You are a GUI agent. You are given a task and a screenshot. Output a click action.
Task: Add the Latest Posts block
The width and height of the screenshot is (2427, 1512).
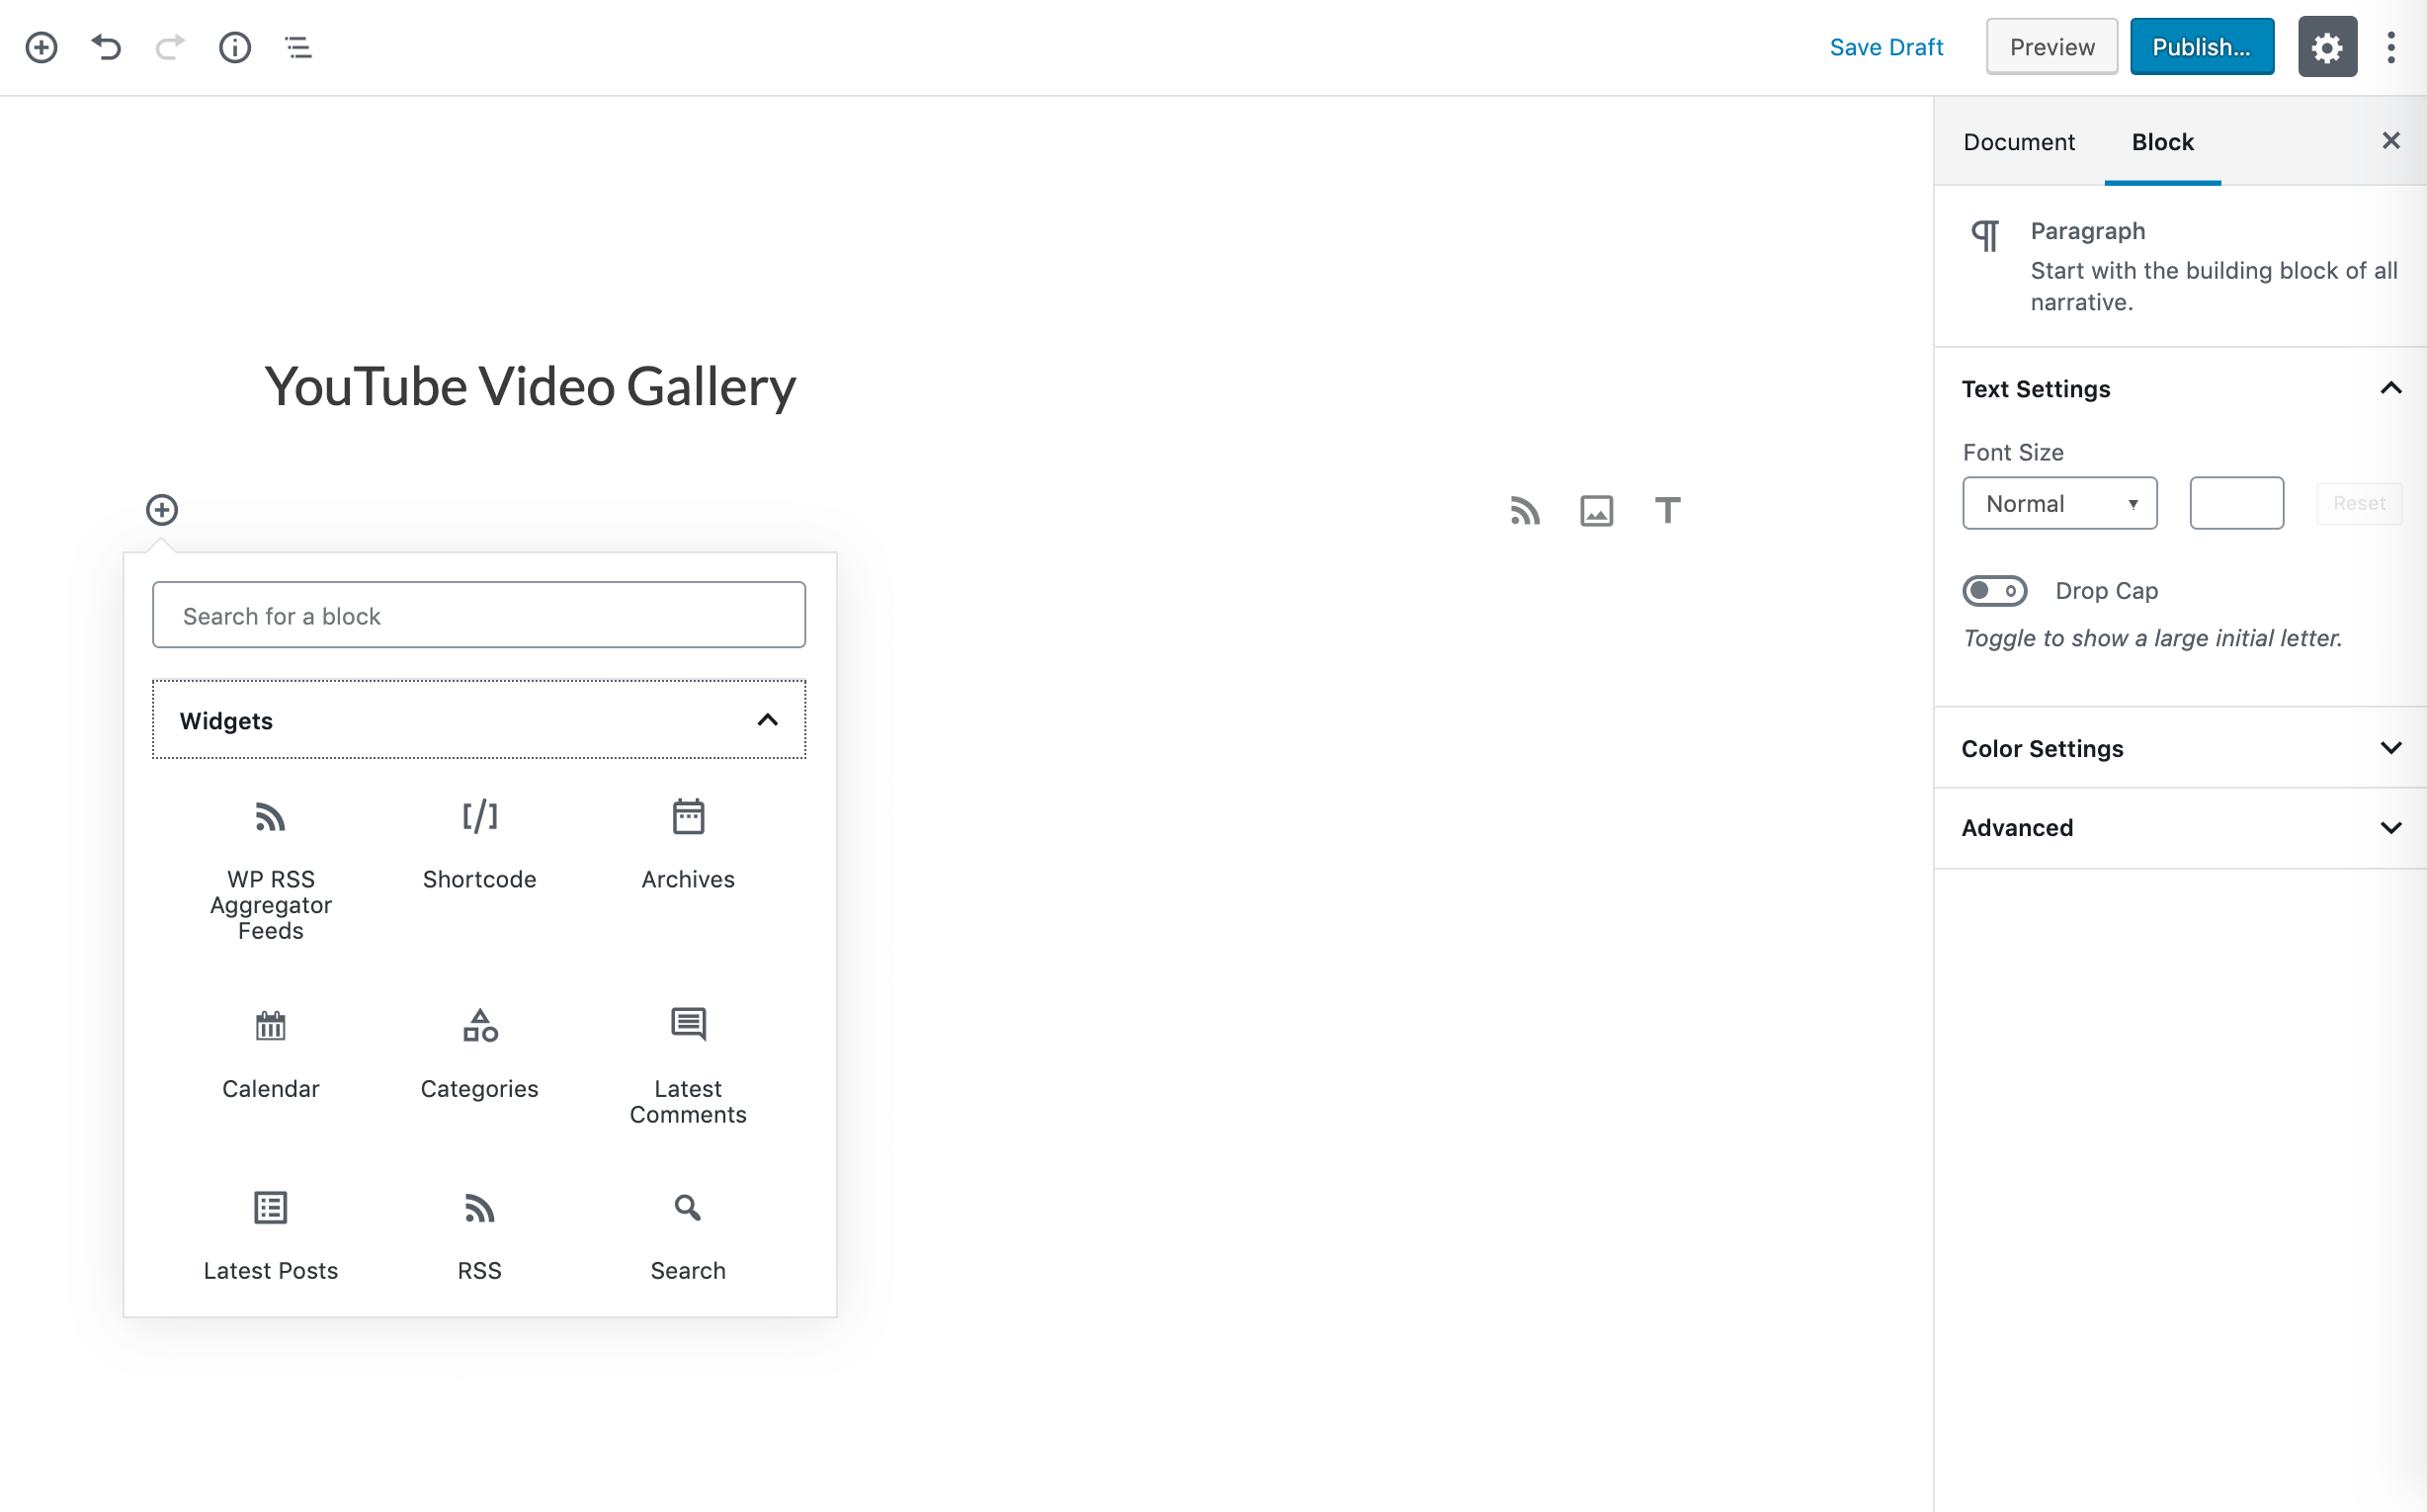click(271, 1236)
